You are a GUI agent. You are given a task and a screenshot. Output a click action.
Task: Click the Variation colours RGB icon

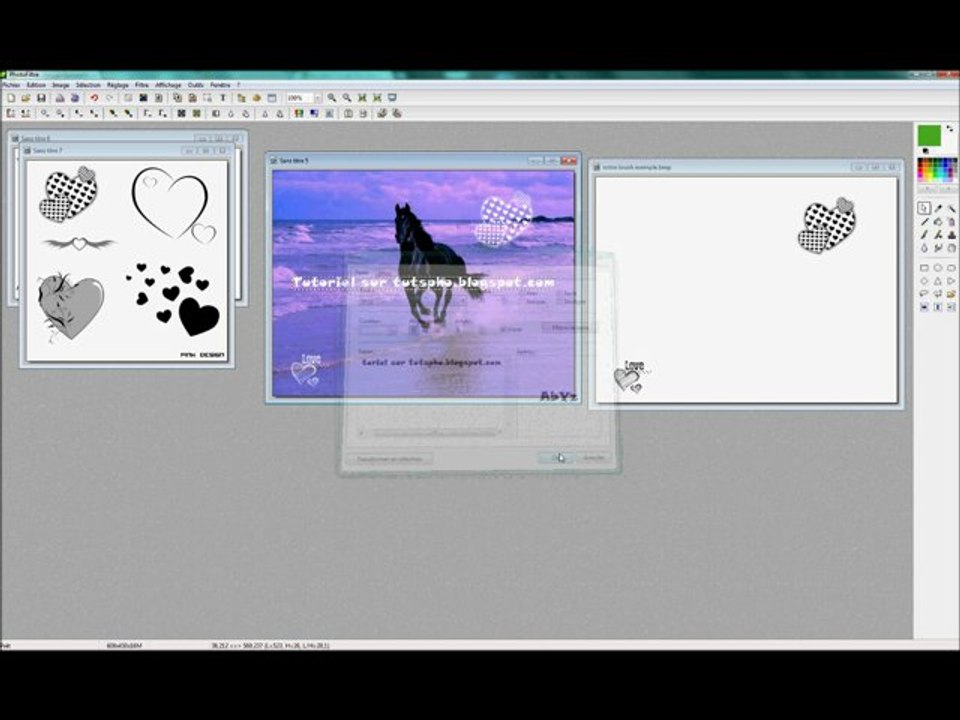point(299,113)
